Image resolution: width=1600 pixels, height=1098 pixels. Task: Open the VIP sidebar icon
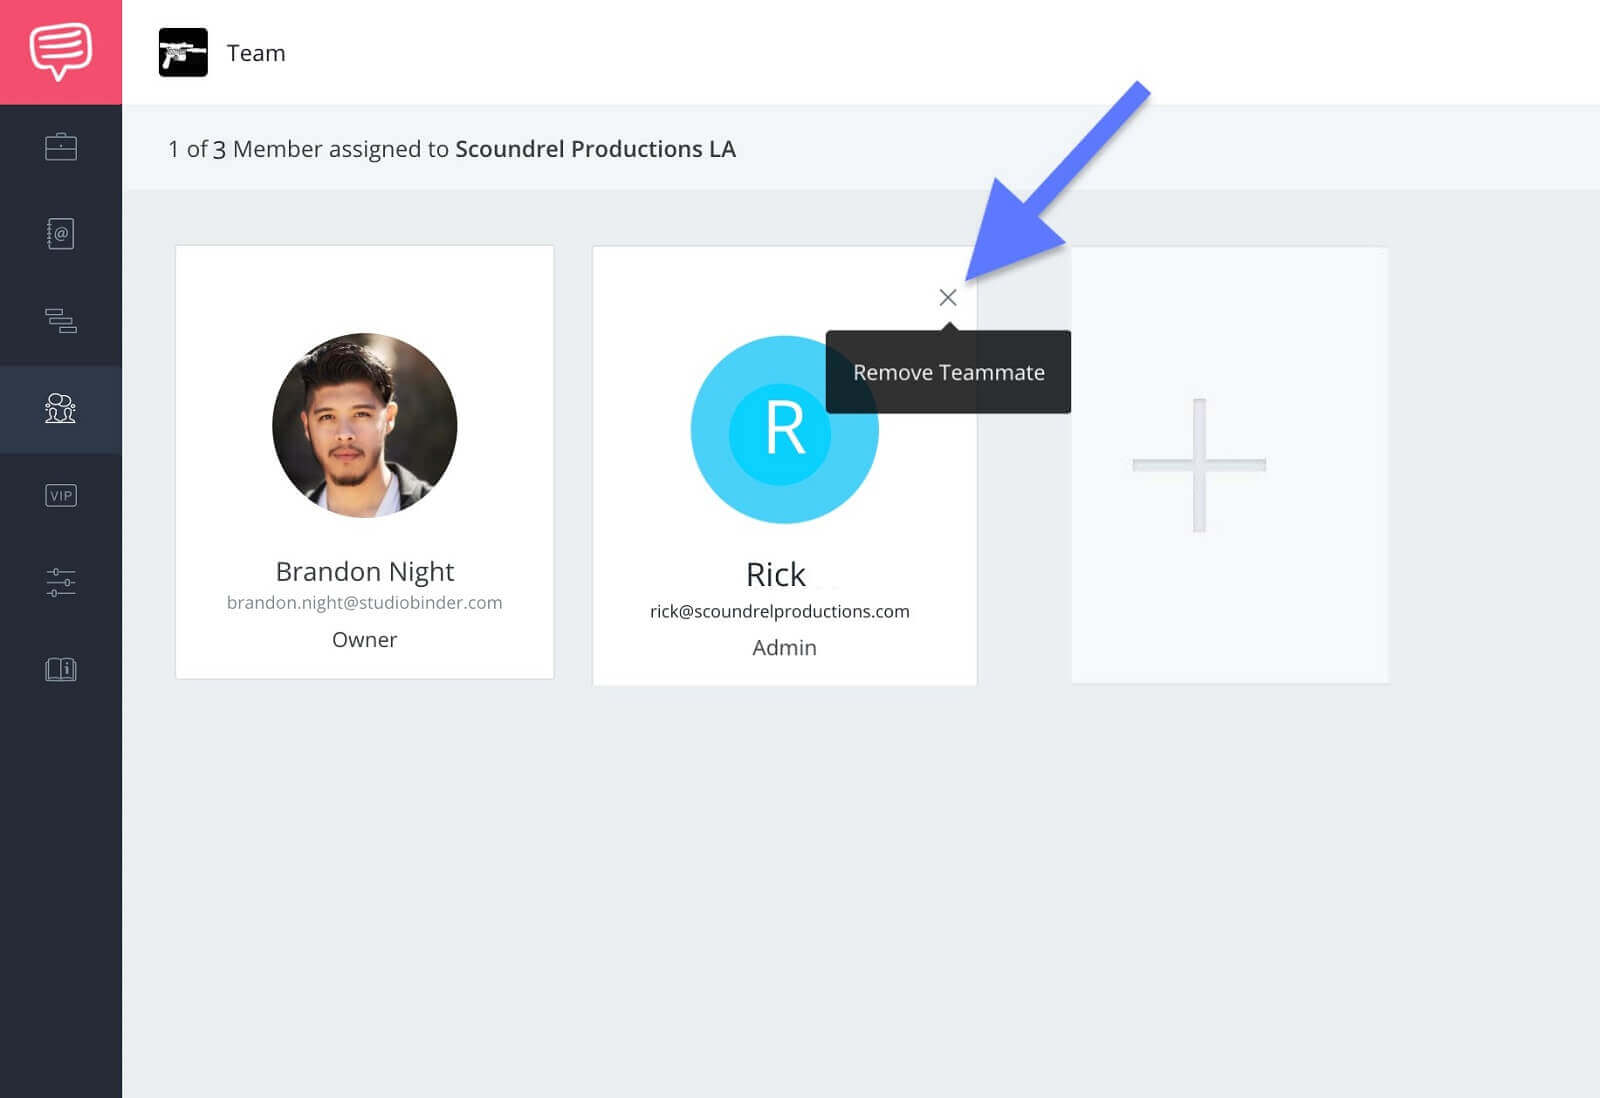coord(61,495)
